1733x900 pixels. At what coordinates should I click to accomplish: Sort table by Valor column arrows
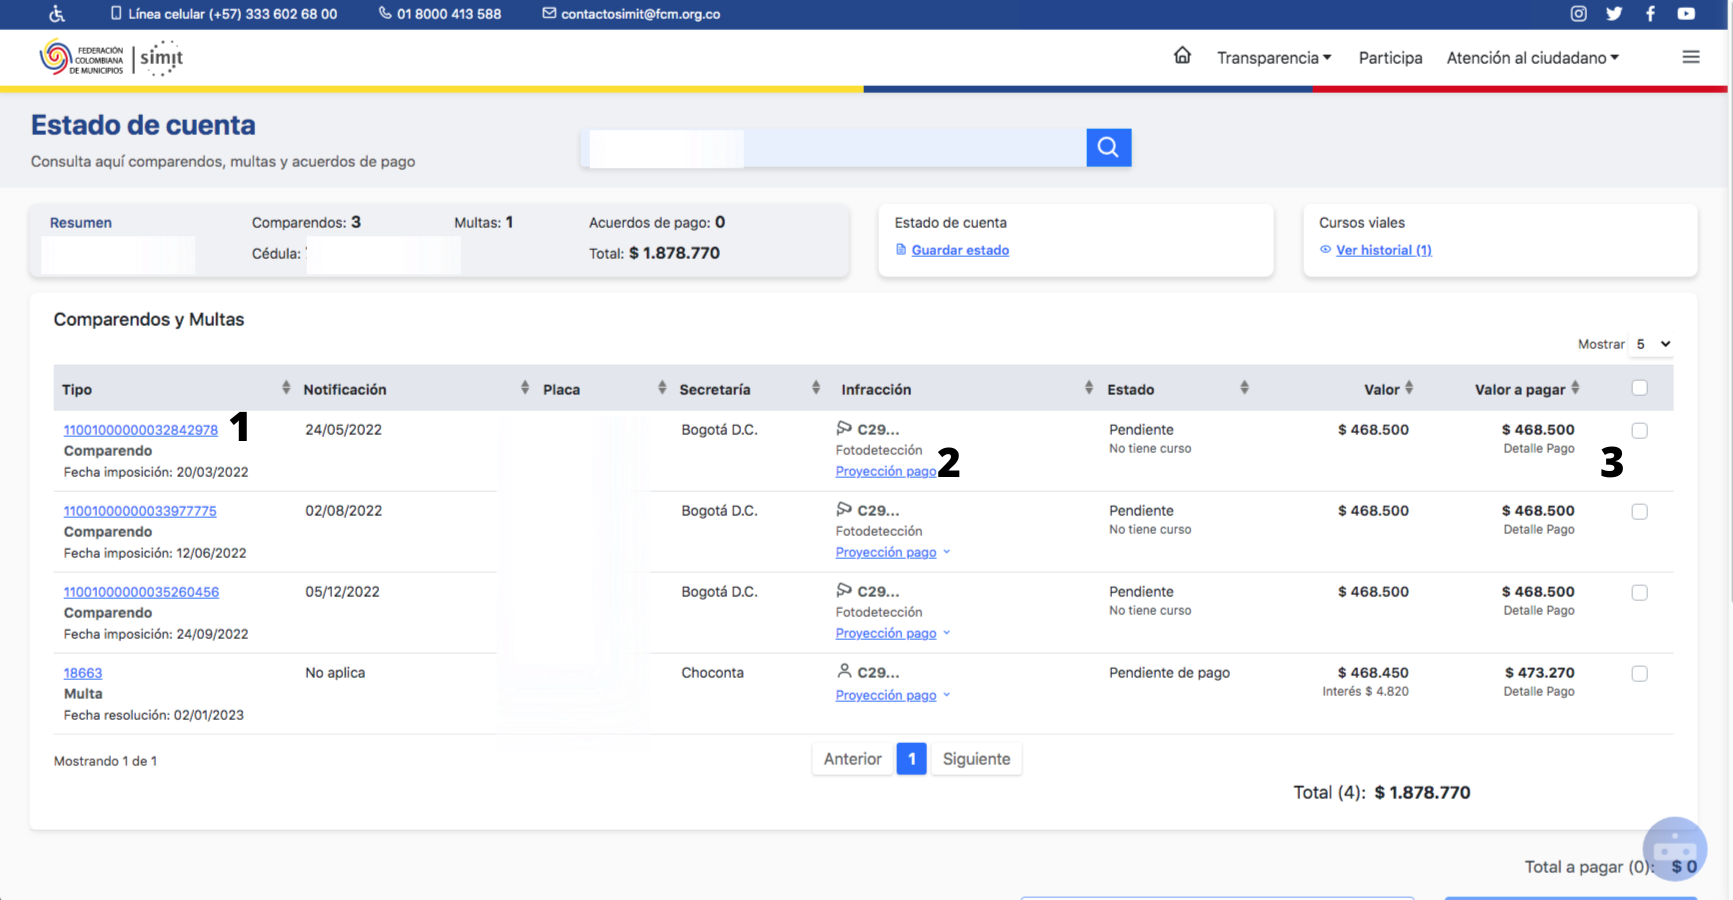(1409, 388)
